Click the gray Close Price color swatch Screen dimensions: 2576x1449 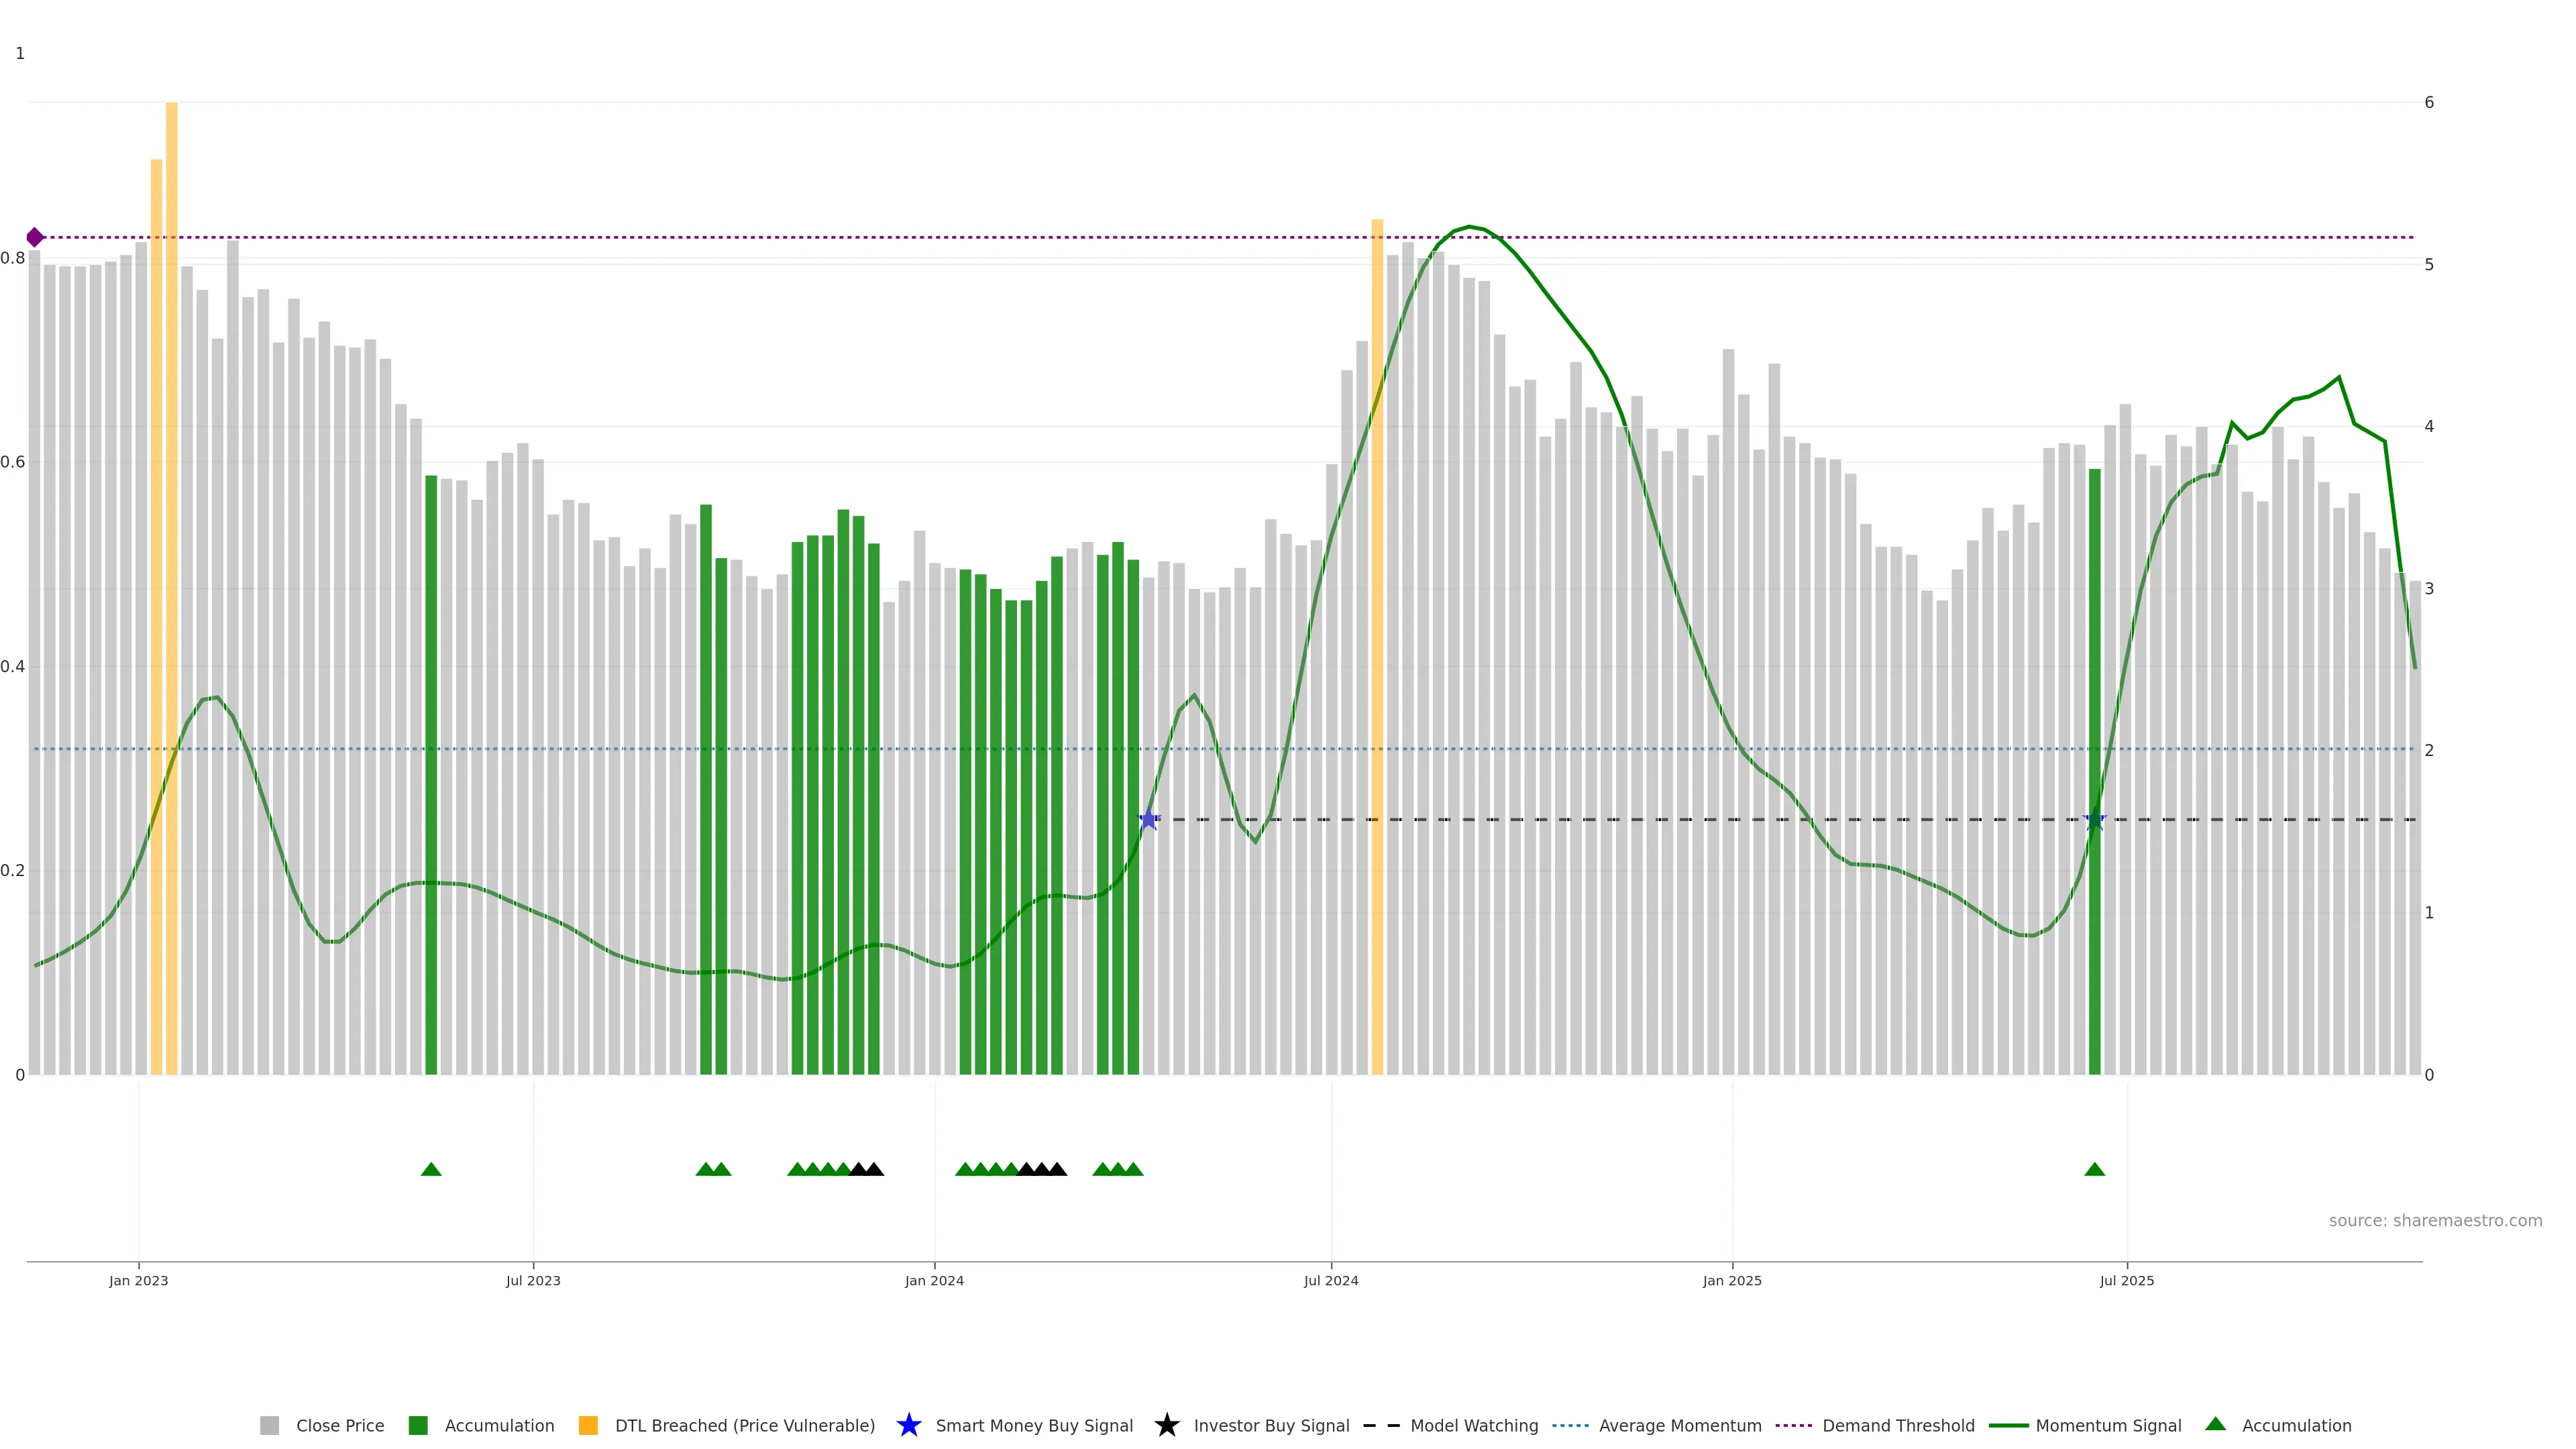269,1425
